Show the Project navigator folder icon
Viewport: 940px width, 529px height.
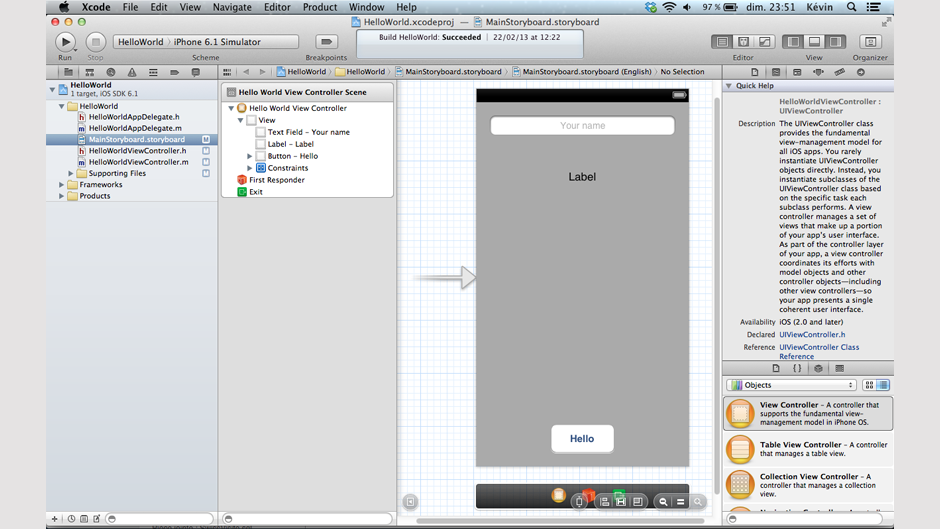click(68, 72)
